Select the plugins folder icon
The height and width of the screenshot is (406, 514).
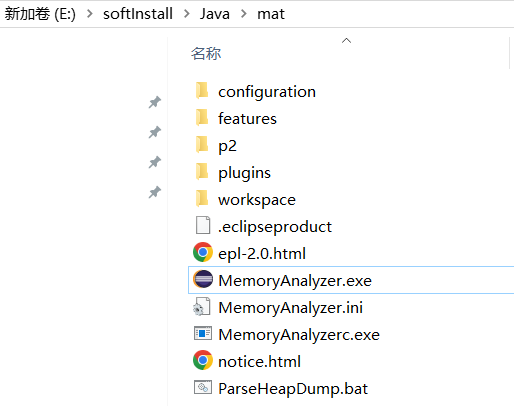pyautogui.click(x=202, y=172)
